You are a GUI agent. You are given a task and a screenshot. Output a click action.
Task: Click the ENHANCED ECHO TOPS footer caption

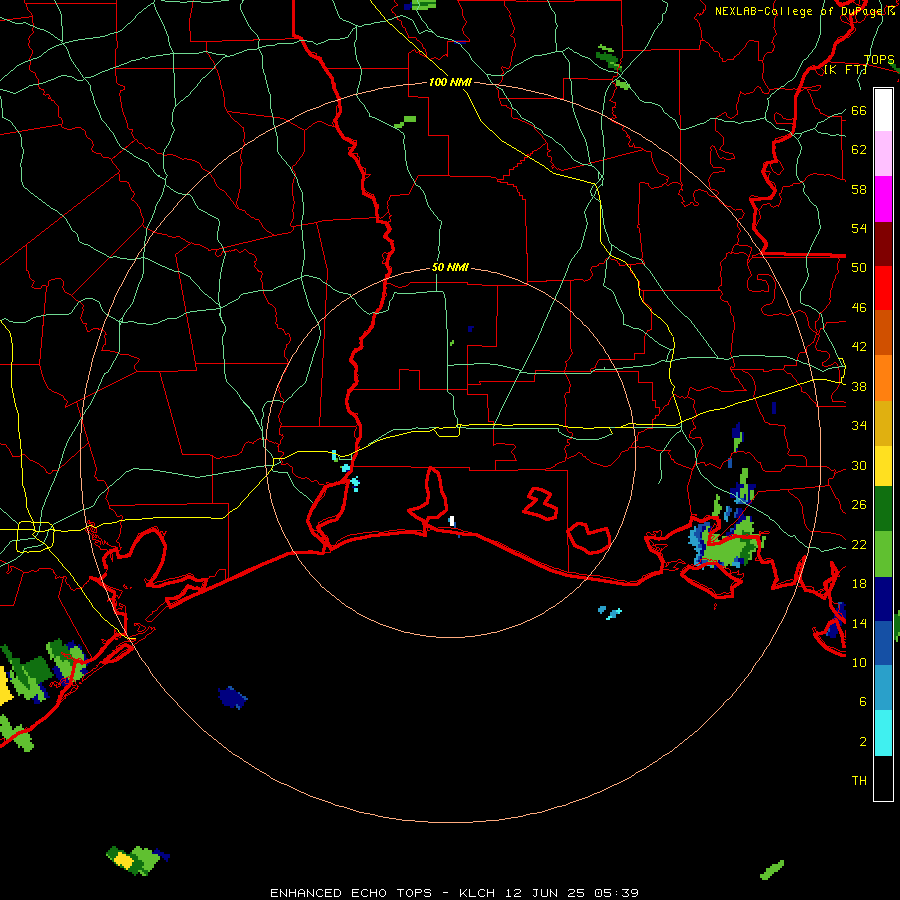(454, 893)
